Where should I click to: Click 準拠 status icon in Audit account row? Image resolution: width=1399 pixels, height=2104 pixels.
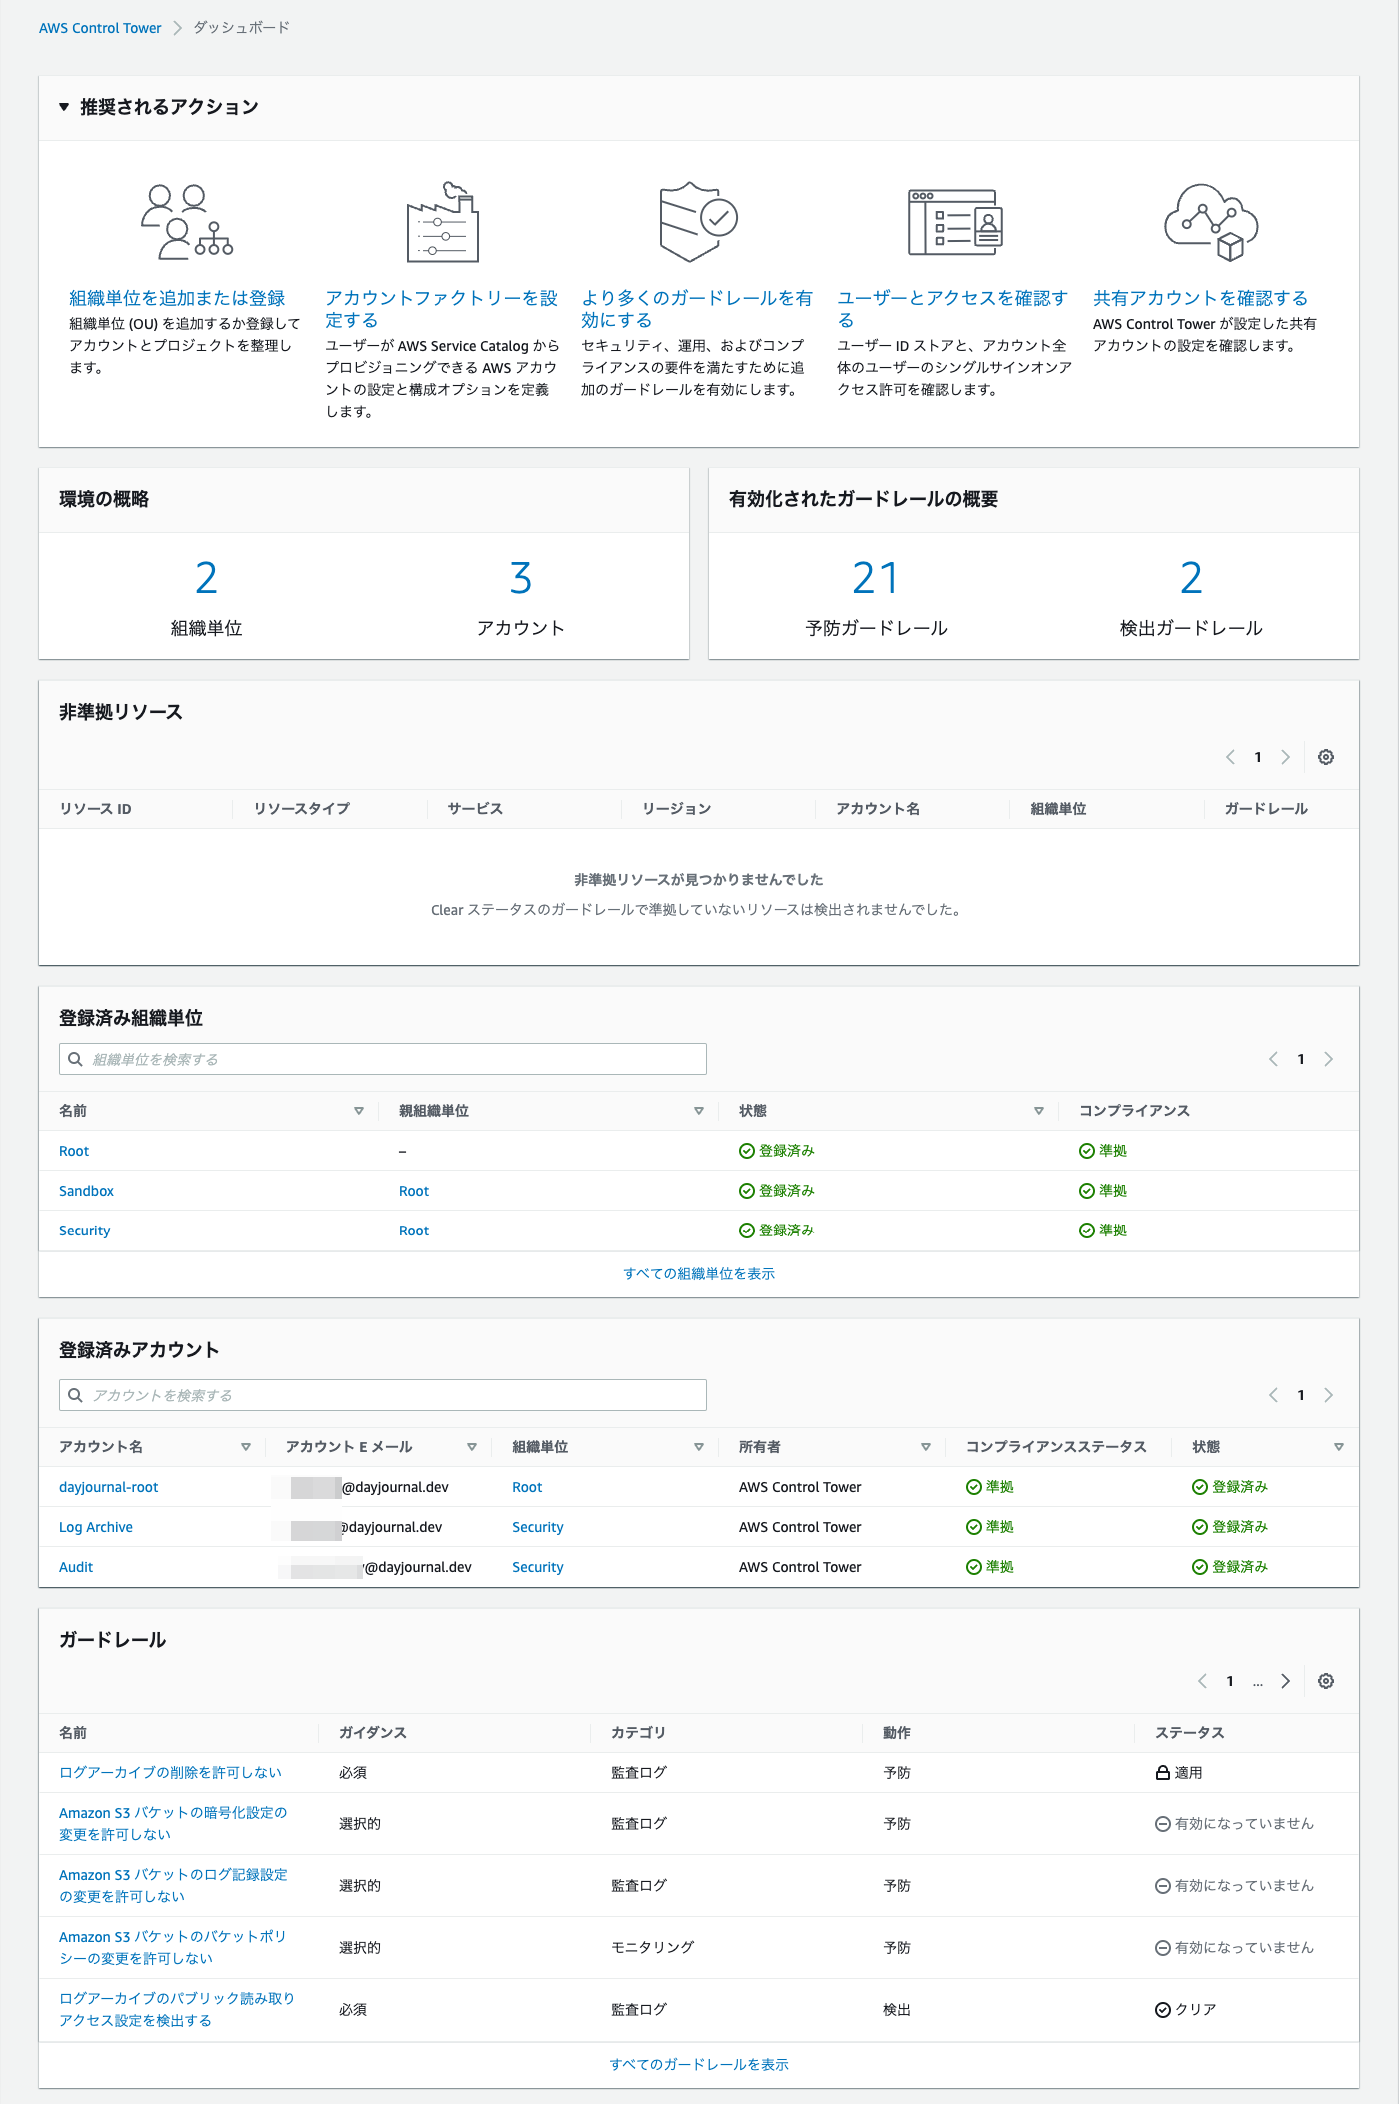pos(974,1567)
